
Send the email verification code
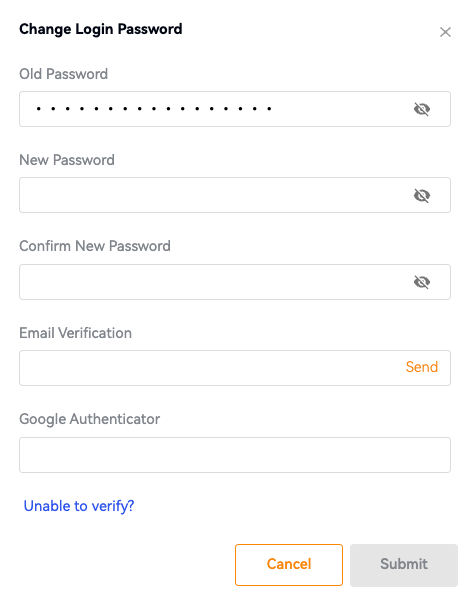[422, 367]
